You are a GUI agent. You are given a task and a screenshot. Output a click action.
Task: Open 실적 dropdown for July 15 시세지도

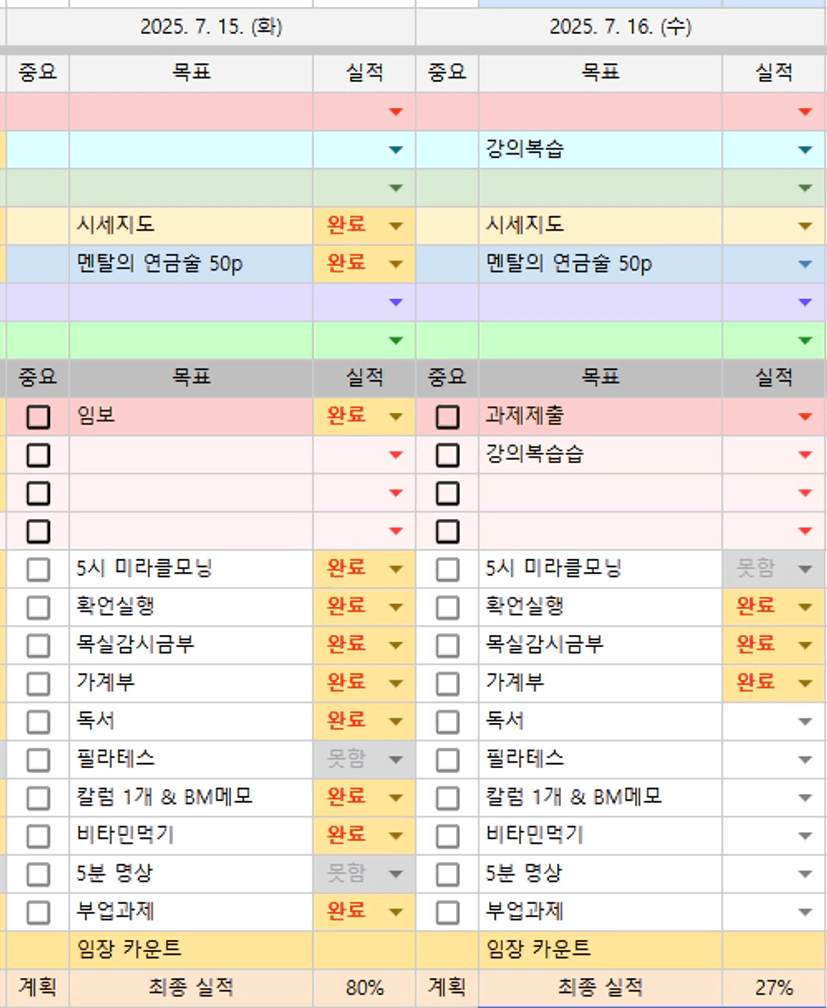tap(396, 226)
